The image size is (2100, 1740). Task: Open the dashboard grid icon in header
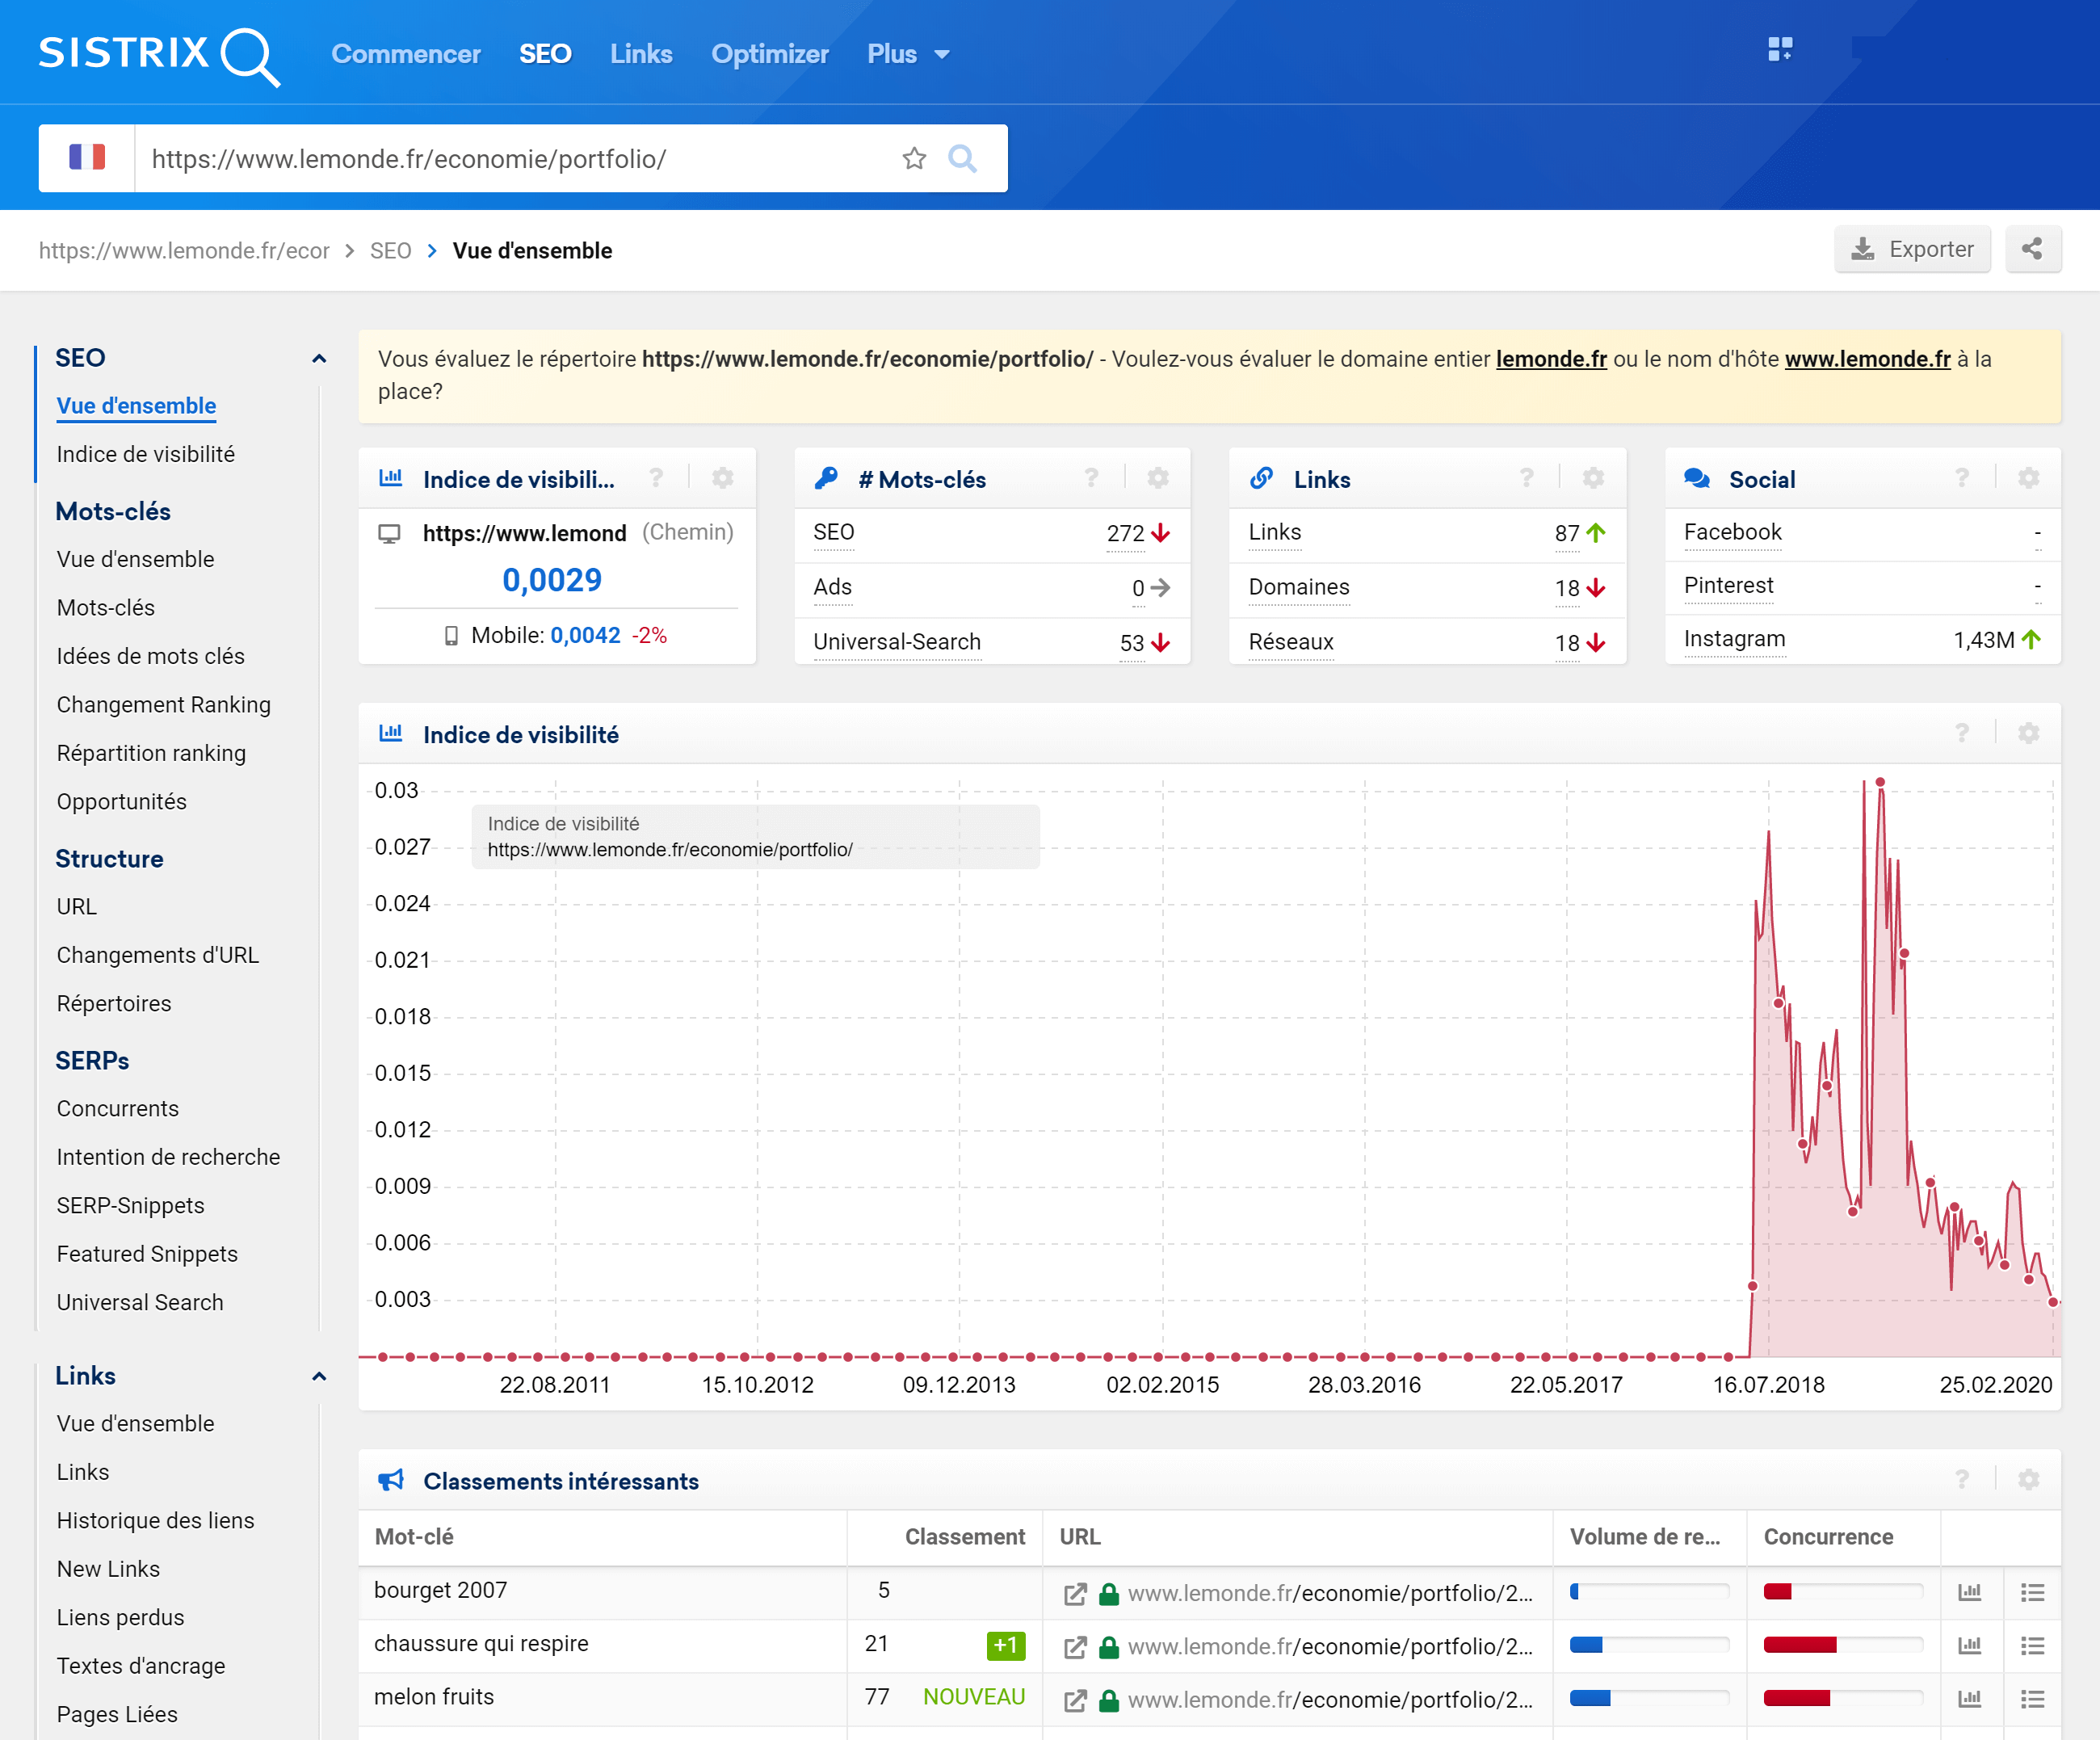[1780, 49]
